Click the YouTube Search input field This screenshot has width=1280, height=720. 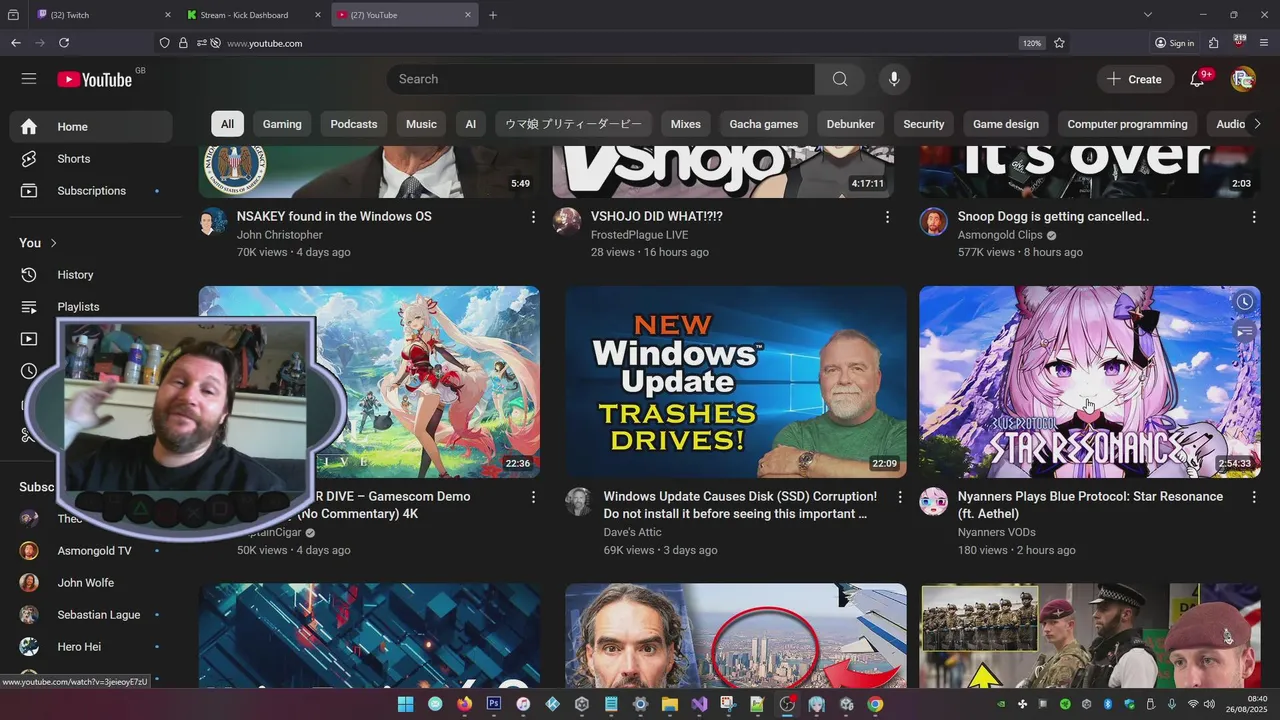(601, 79)
